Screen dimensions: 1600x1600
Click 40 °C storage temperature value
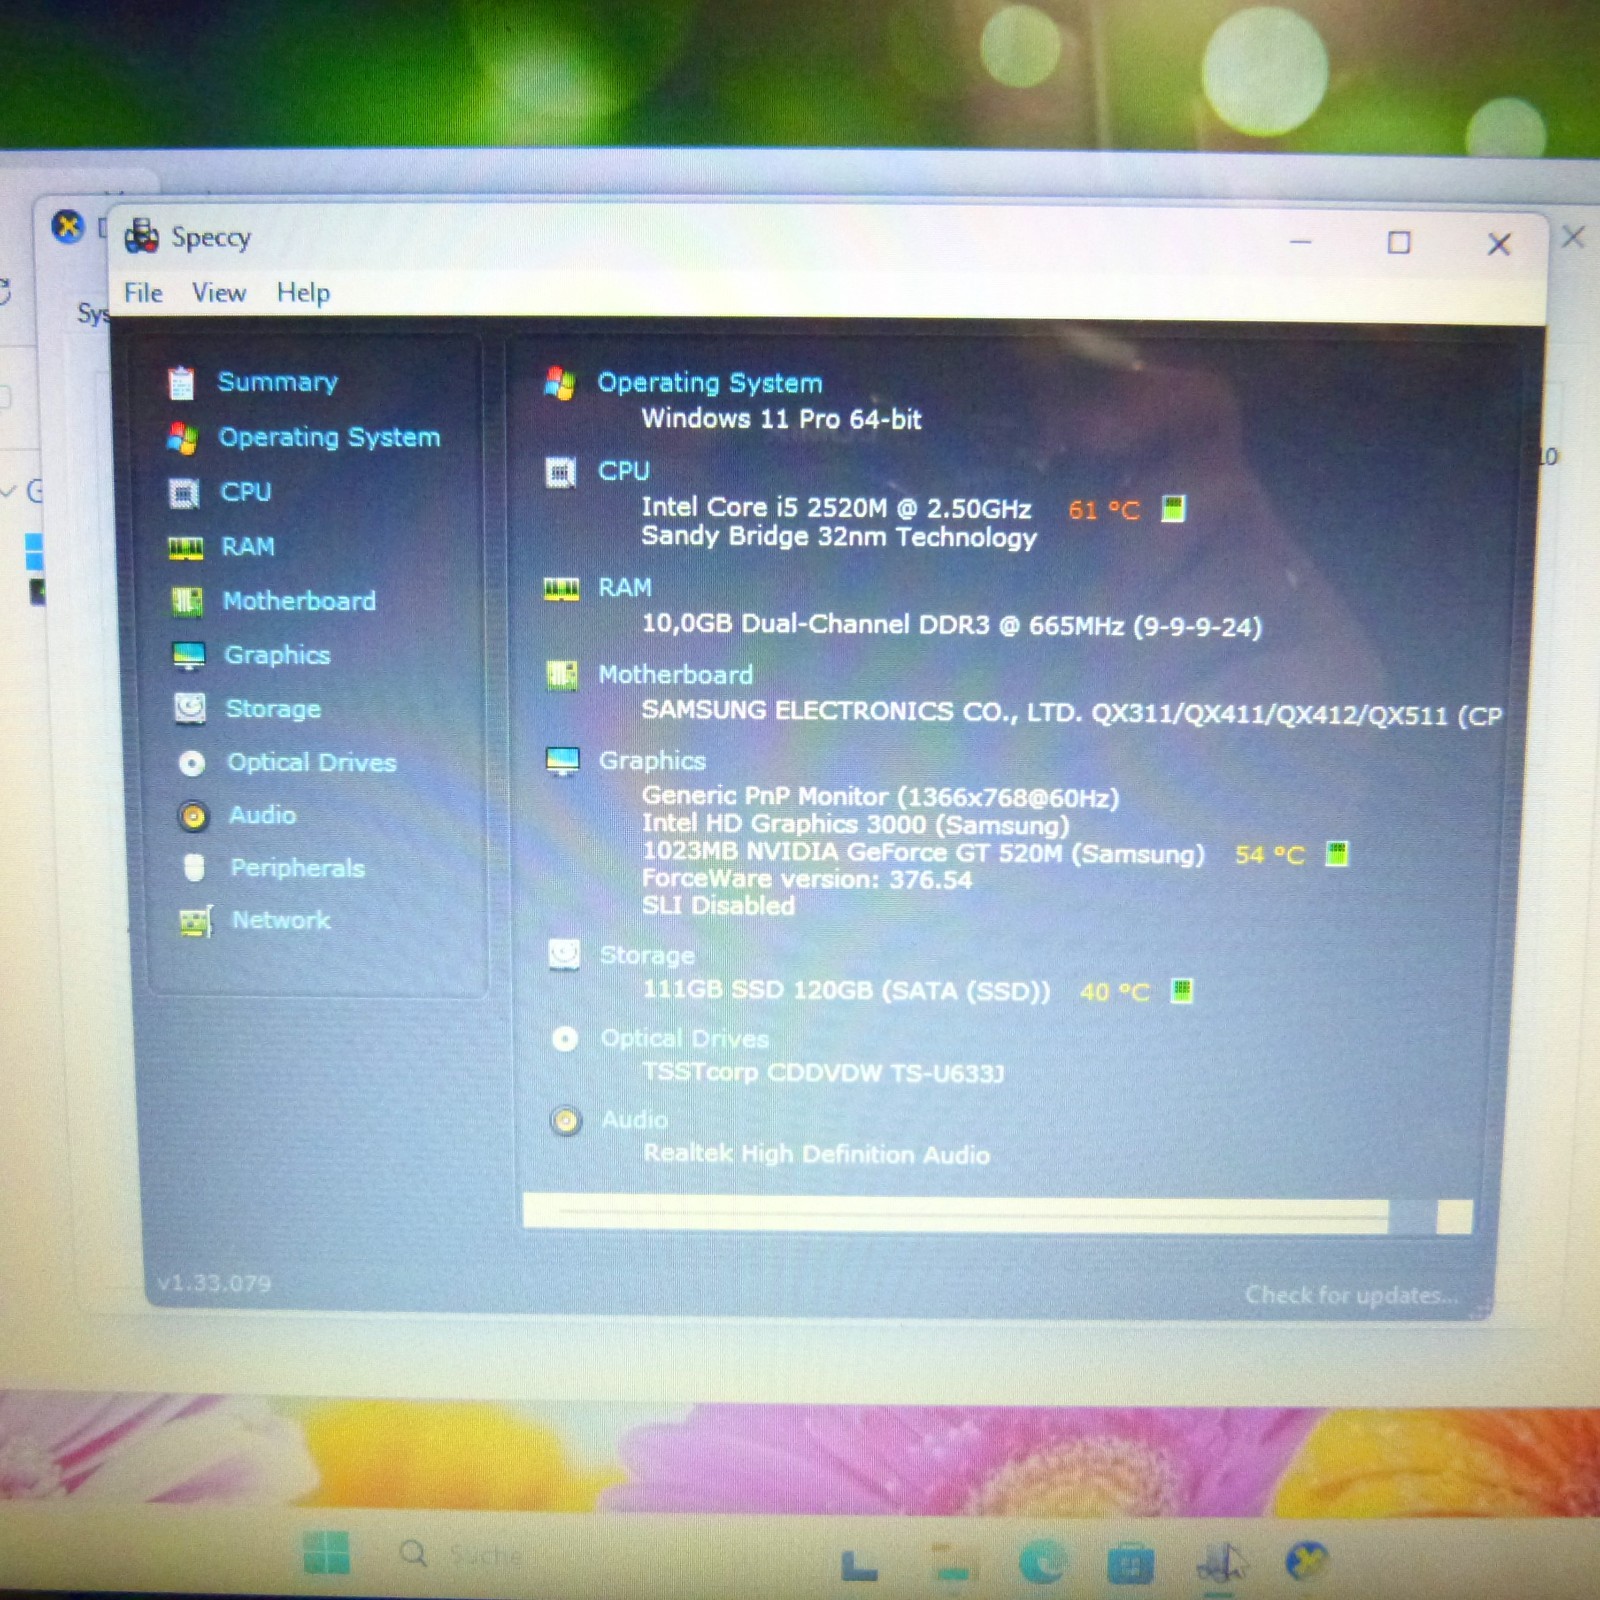(x=1115, y=991)
